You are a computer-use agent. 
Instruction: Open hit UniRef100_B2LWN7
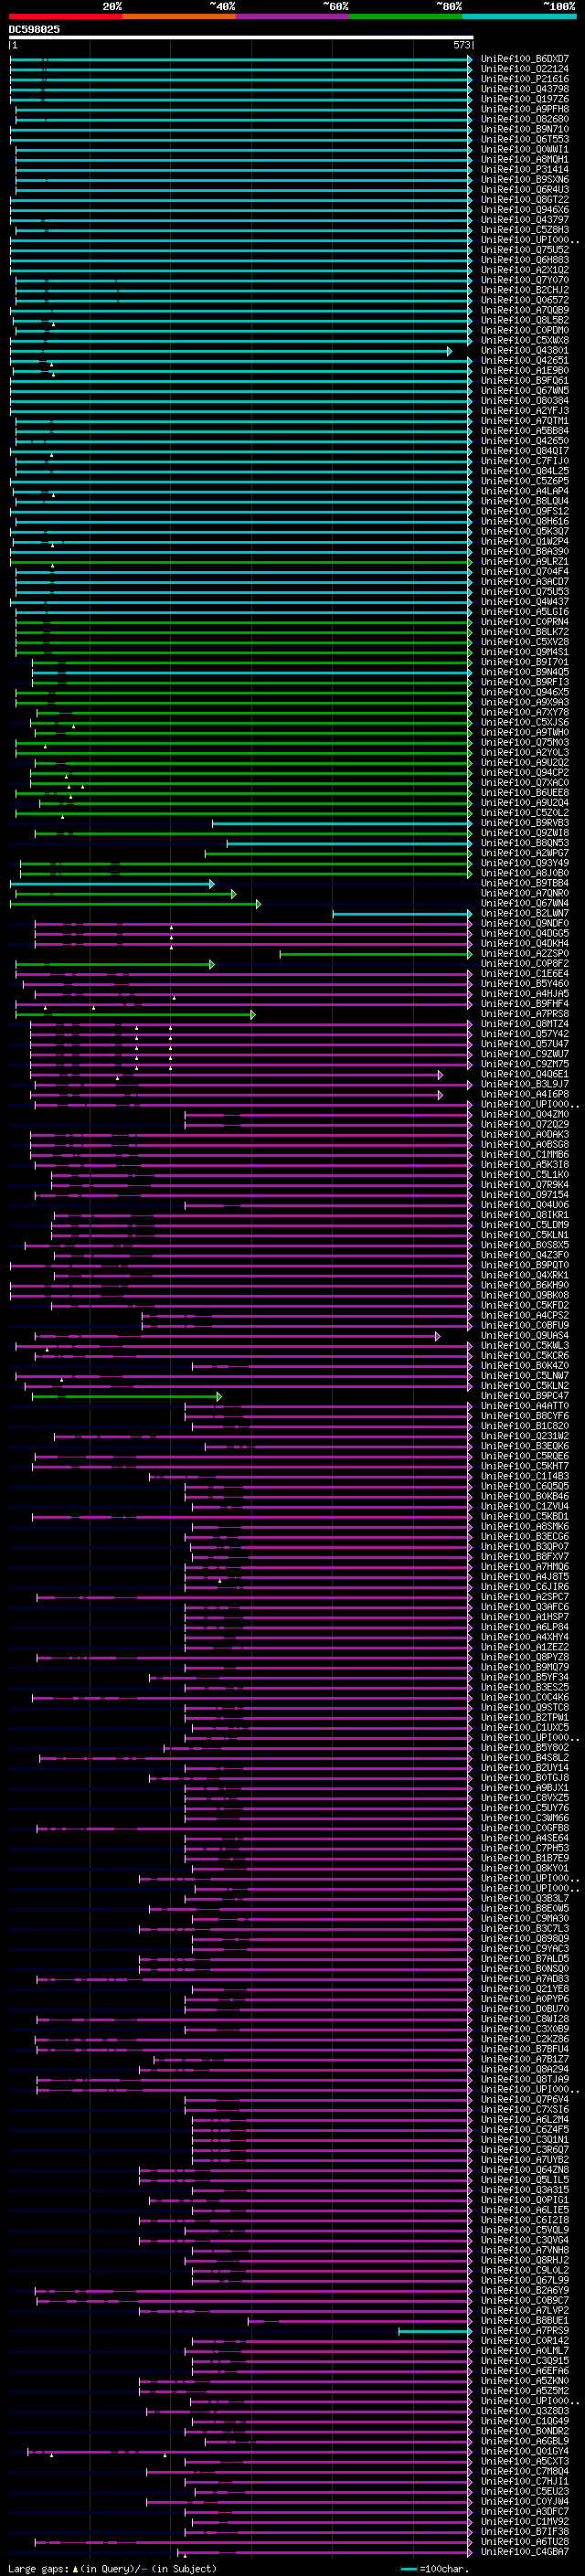tap(525, 914)
